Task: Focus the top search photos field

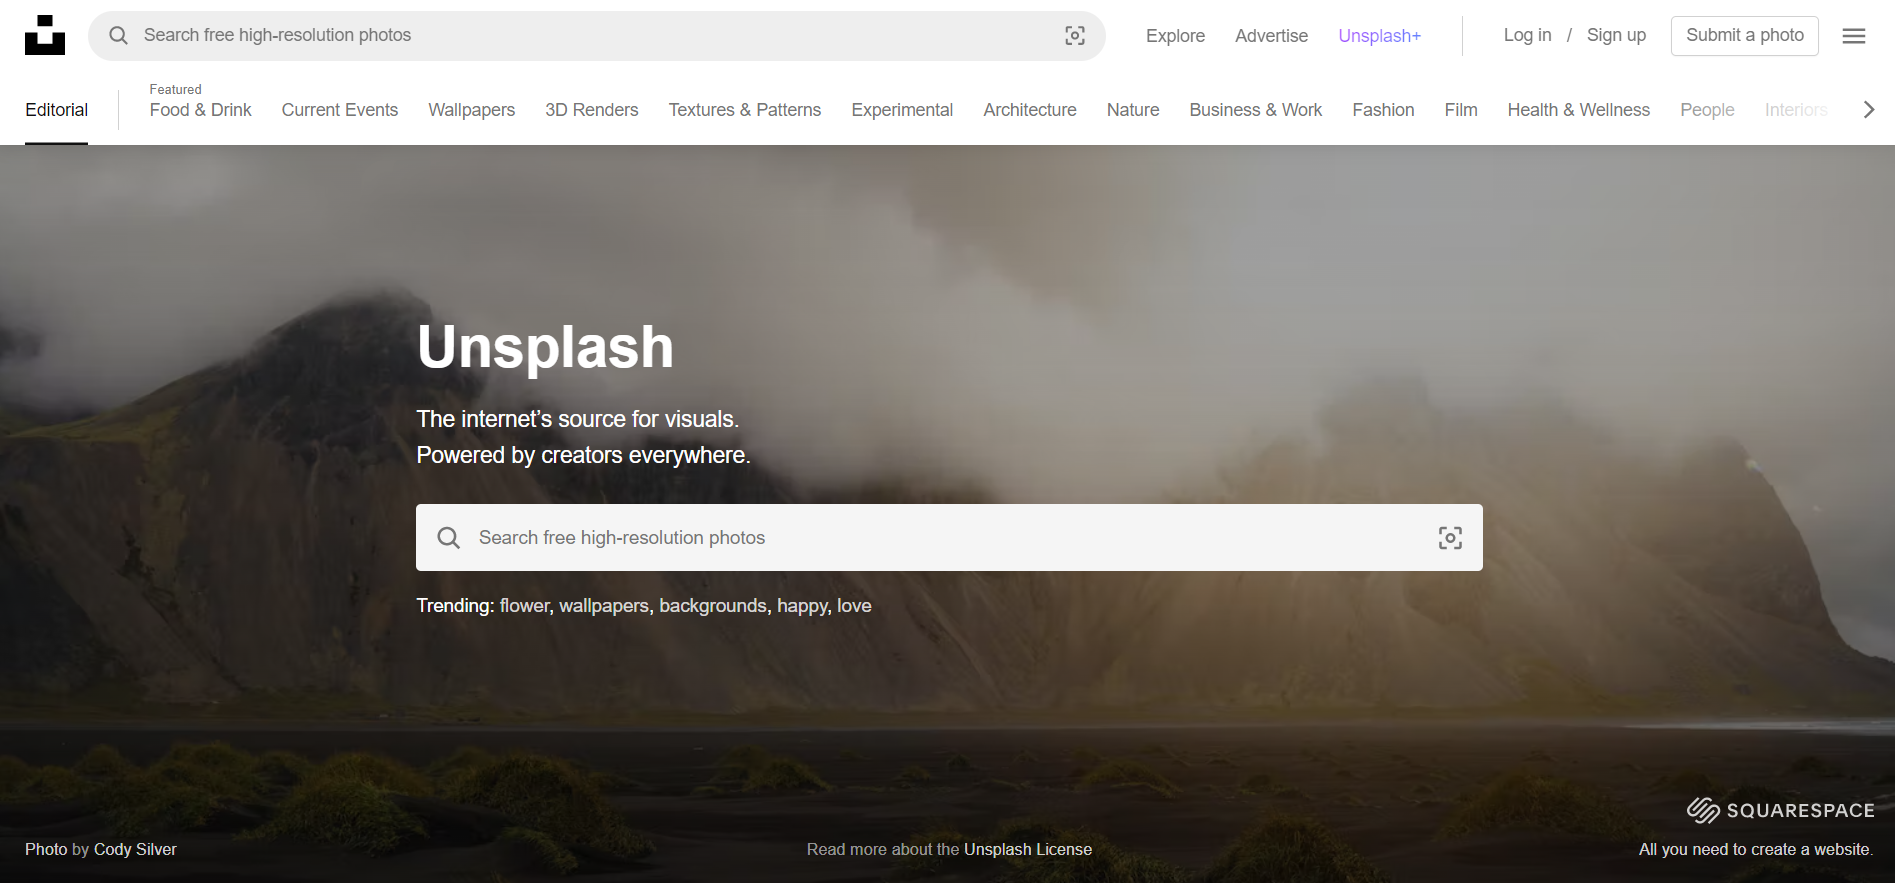Action: [597, 36]
